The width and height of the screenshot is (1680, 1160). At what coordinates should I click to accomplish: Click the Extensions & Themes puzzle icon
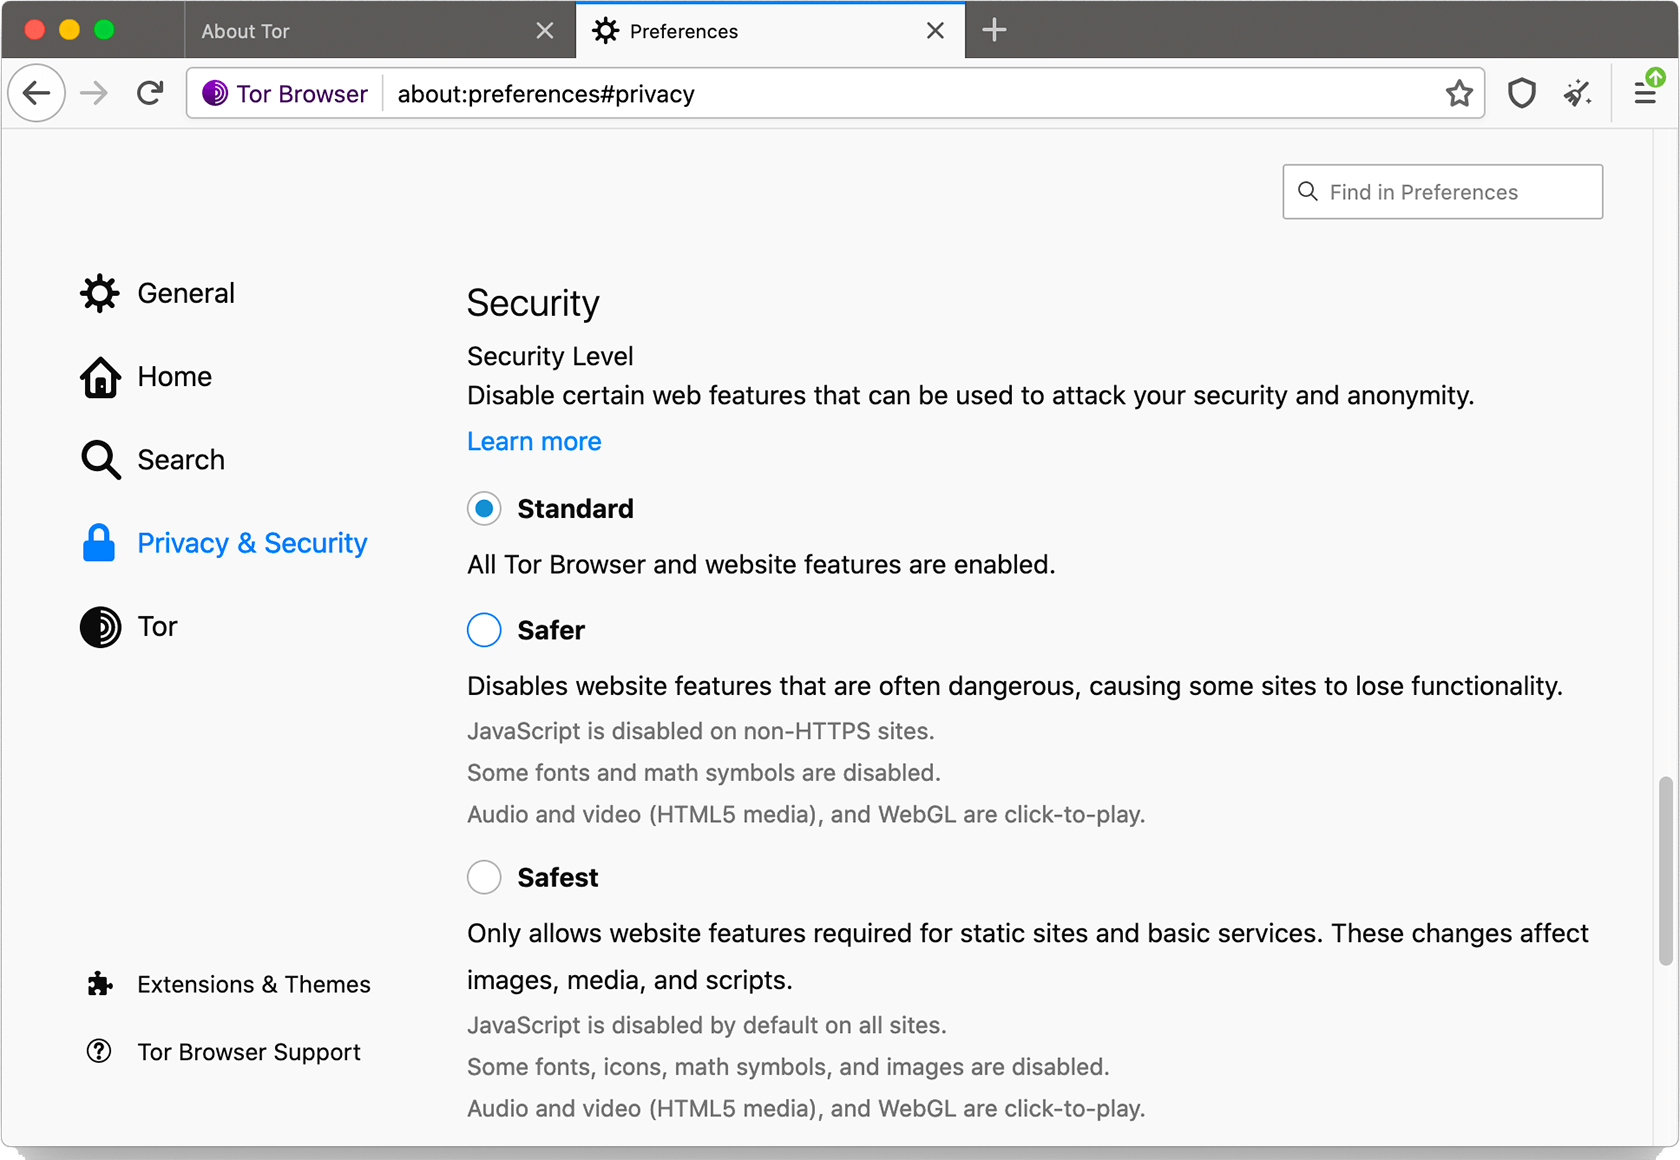99,984
